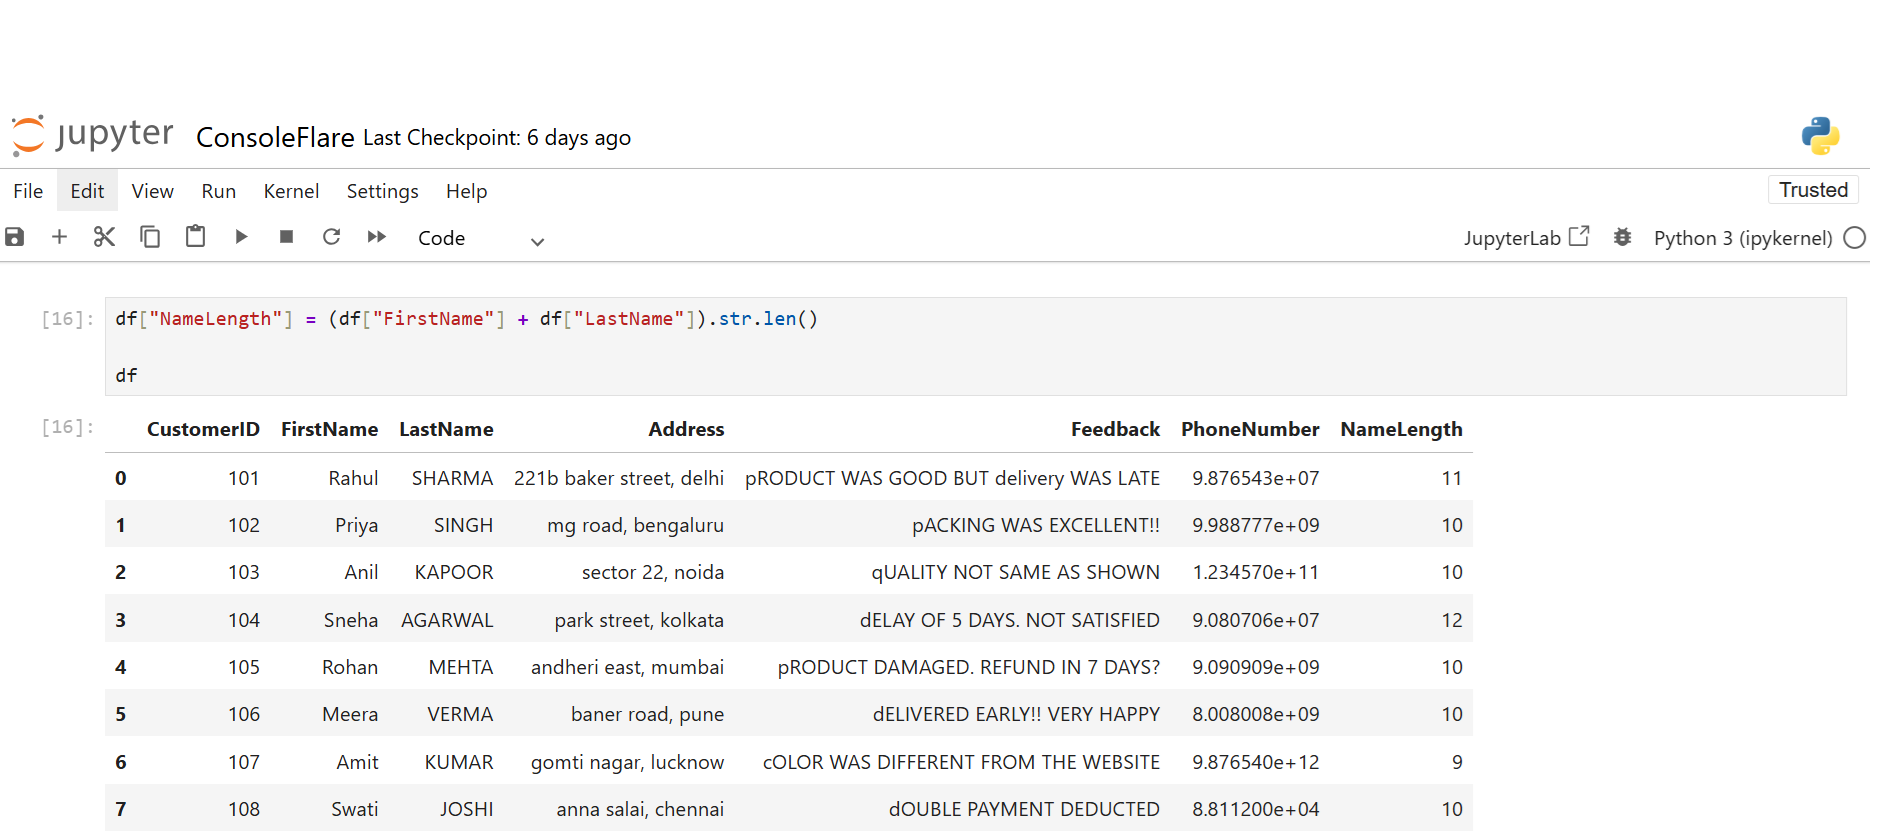
Task: Click the kernel status circle indicator
Action: tap(1855, 238)
